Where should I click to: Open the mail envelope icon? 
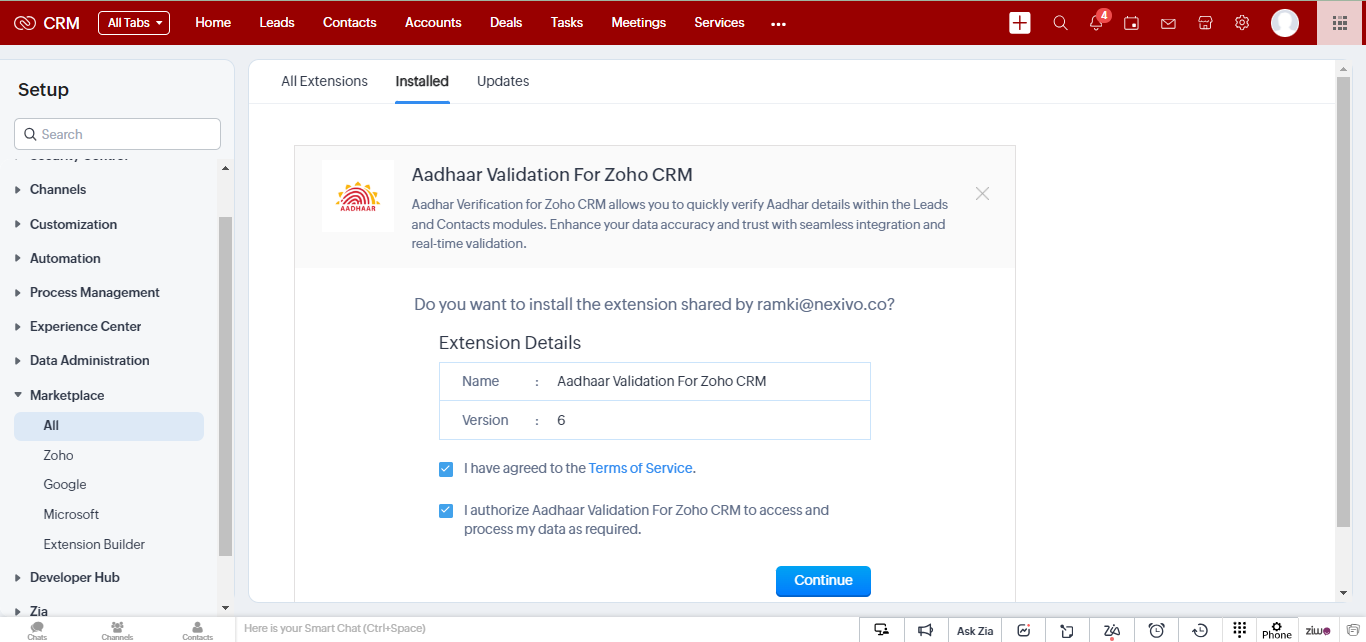pyautogui.click(x=1168, y=23)
